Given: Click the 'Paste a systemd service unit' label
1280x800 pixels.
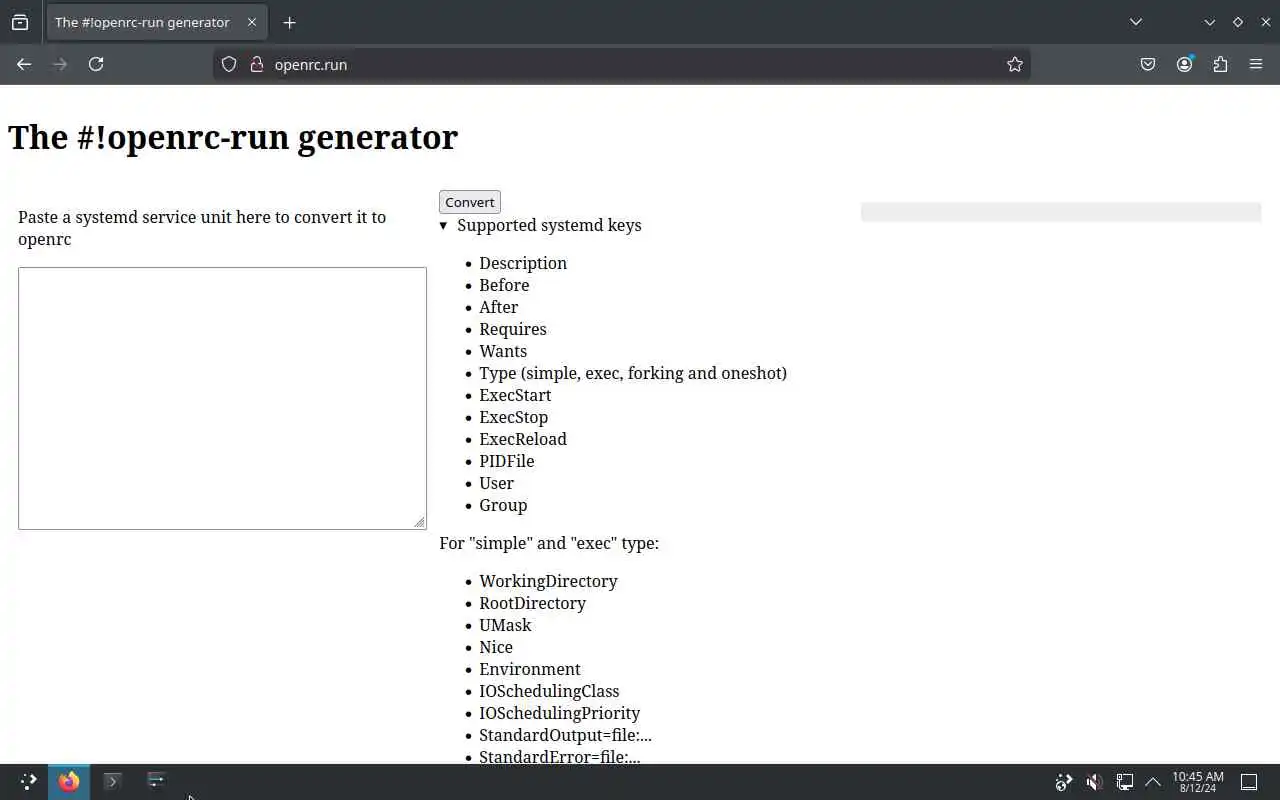Looking at the screenshot, I should pyautogui.click(x=202, y=228).
